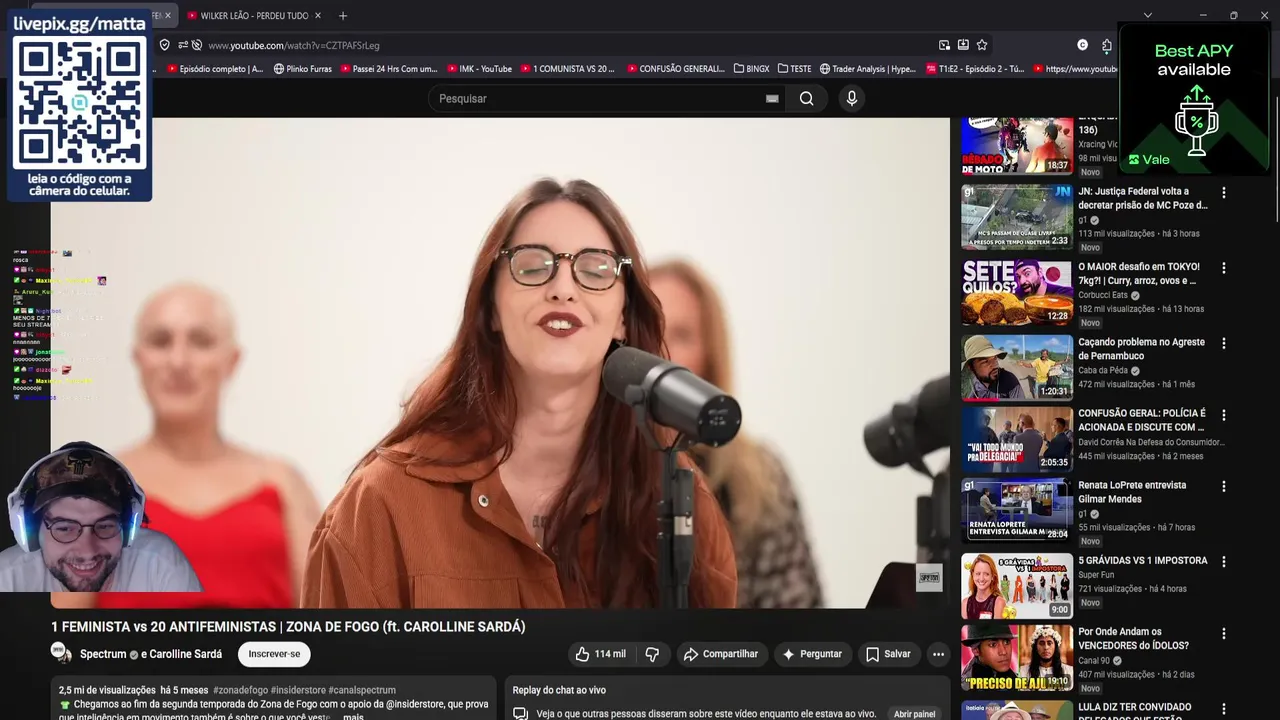Screen dimensions: 1280x720
Task: Click the browser address bar URL
Action: coord(294,45)
